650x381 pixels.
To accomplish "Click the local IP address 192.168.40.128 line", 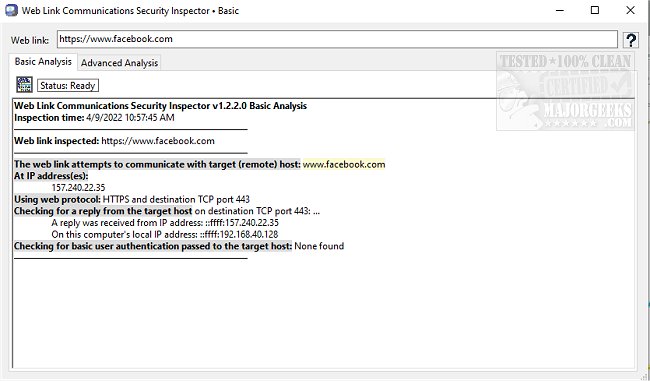I will click(165, 234).
